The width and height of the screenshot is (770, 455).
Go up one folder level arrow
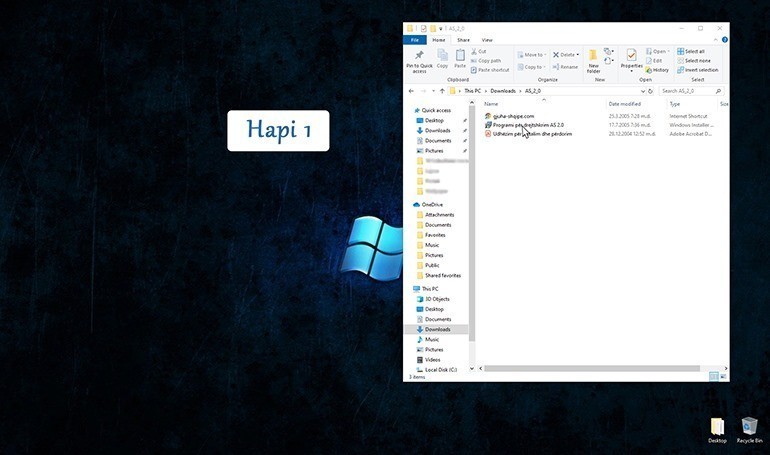[442, 91]
